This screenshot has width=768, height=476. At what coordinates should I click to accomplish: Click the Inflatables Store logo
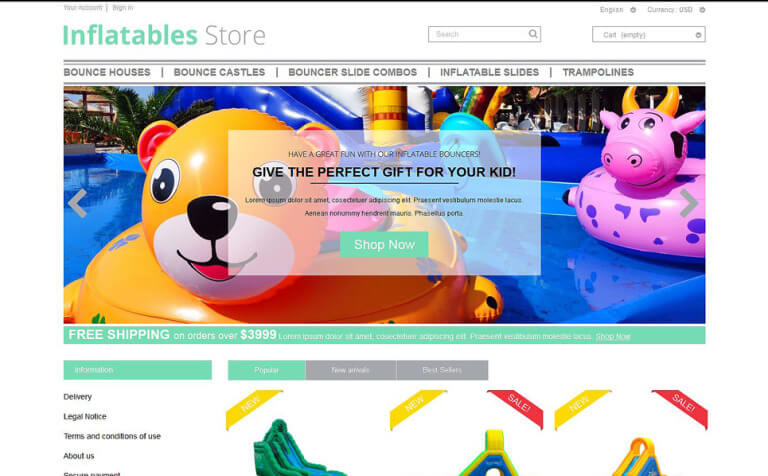[164, 35]
